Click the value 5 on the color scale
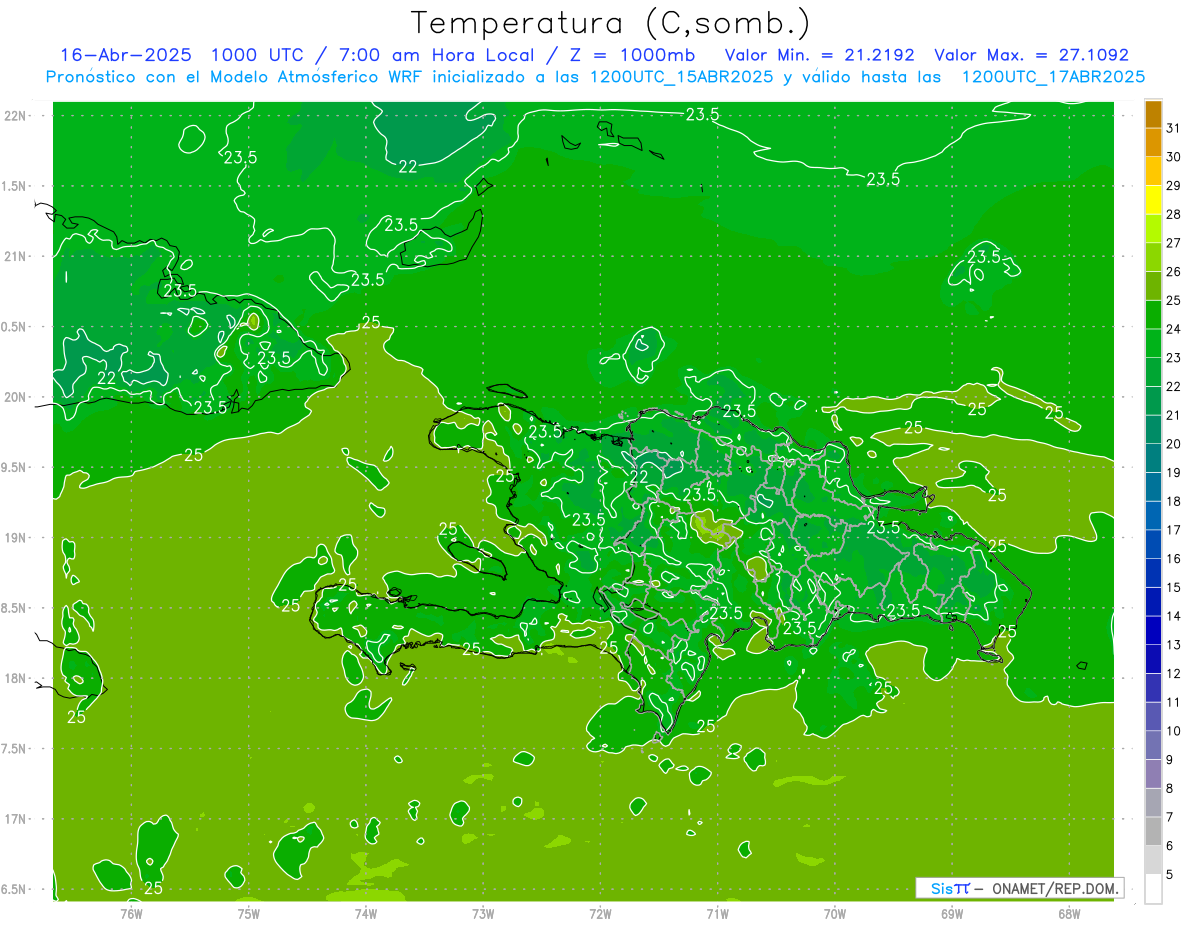Viewport: 1200px width, 927px height. (x=1170, y=874)
